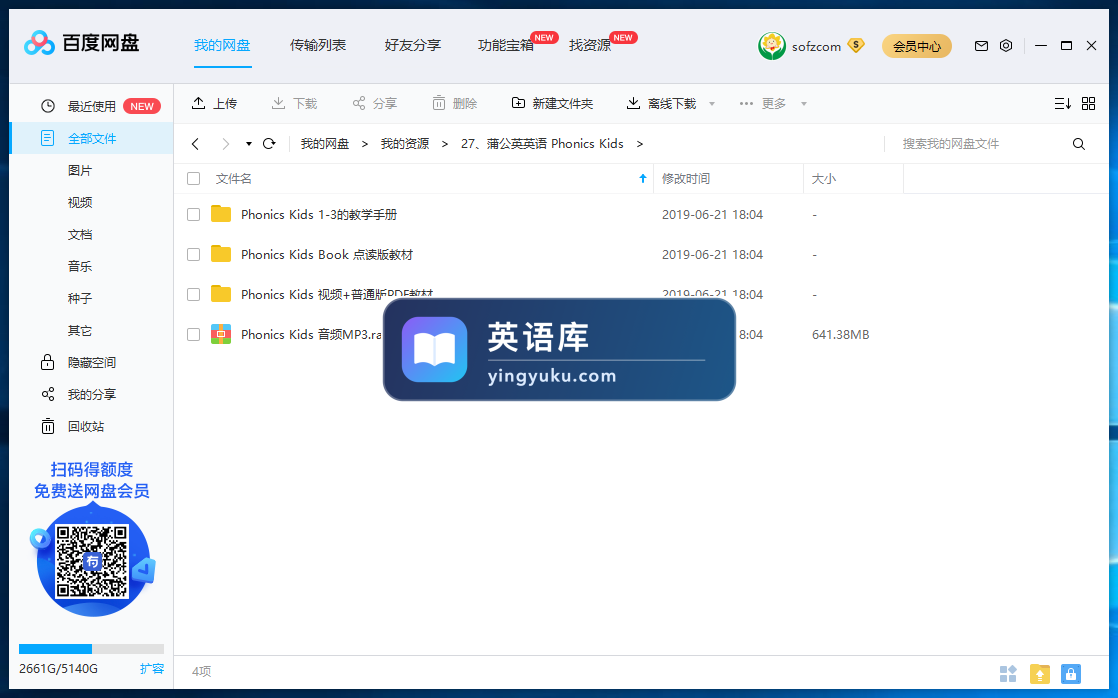The image size is (1118, 698).
Task: Filter by 文档 category
Action: [x=80, y=235]
